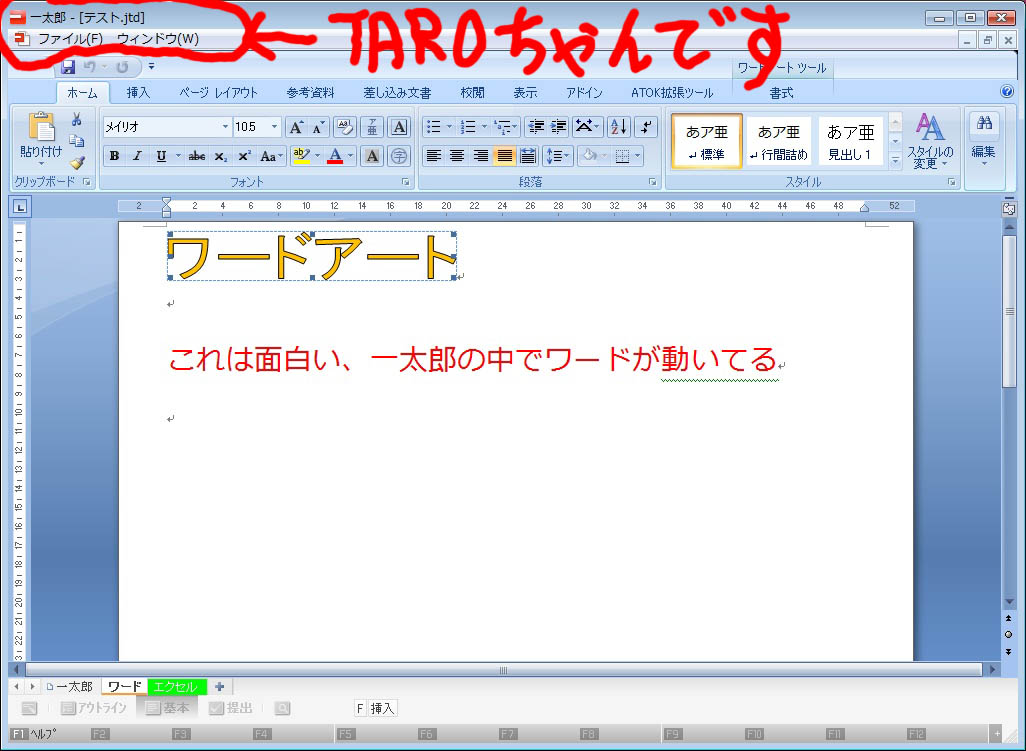Set Align Left paragraph alignment
Viewport: 1026px width, 751px height.
tap(433, 156)
